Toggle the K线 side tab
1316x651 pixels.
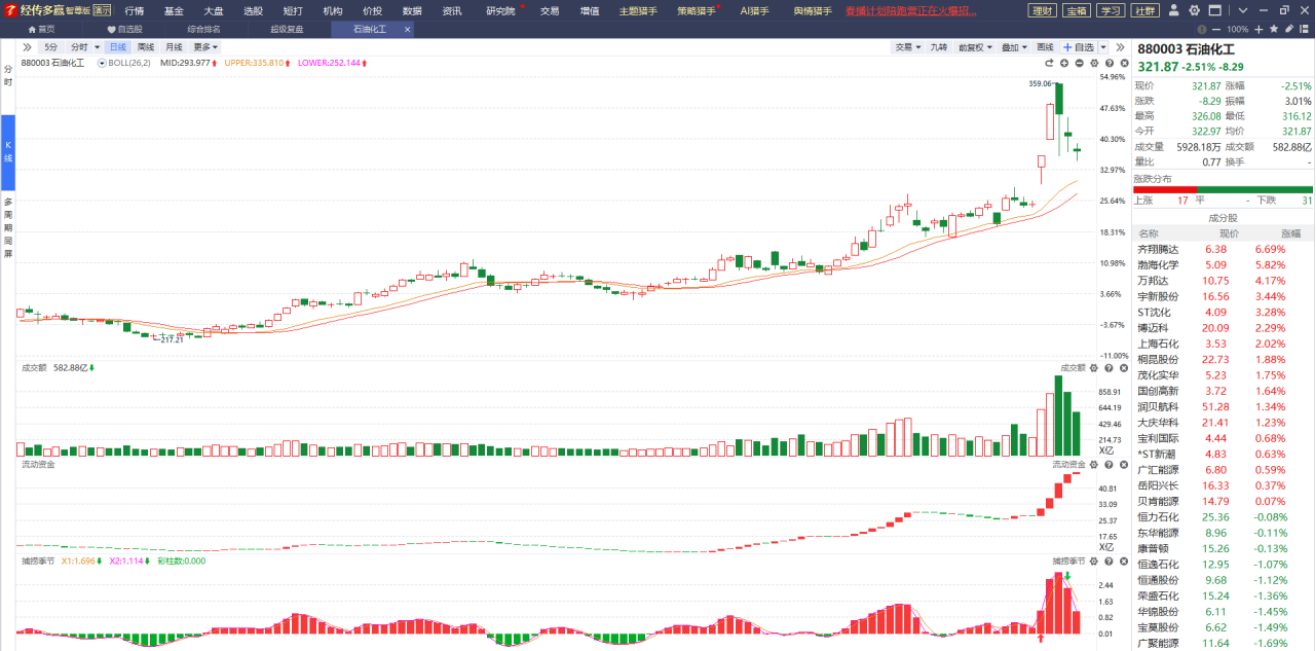click(8, 152)
